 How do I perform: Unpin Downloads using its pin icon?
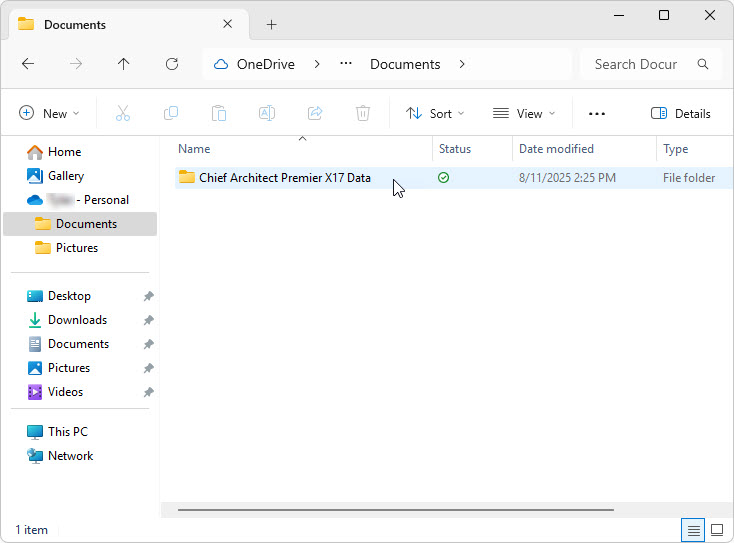tap(148, 320)
